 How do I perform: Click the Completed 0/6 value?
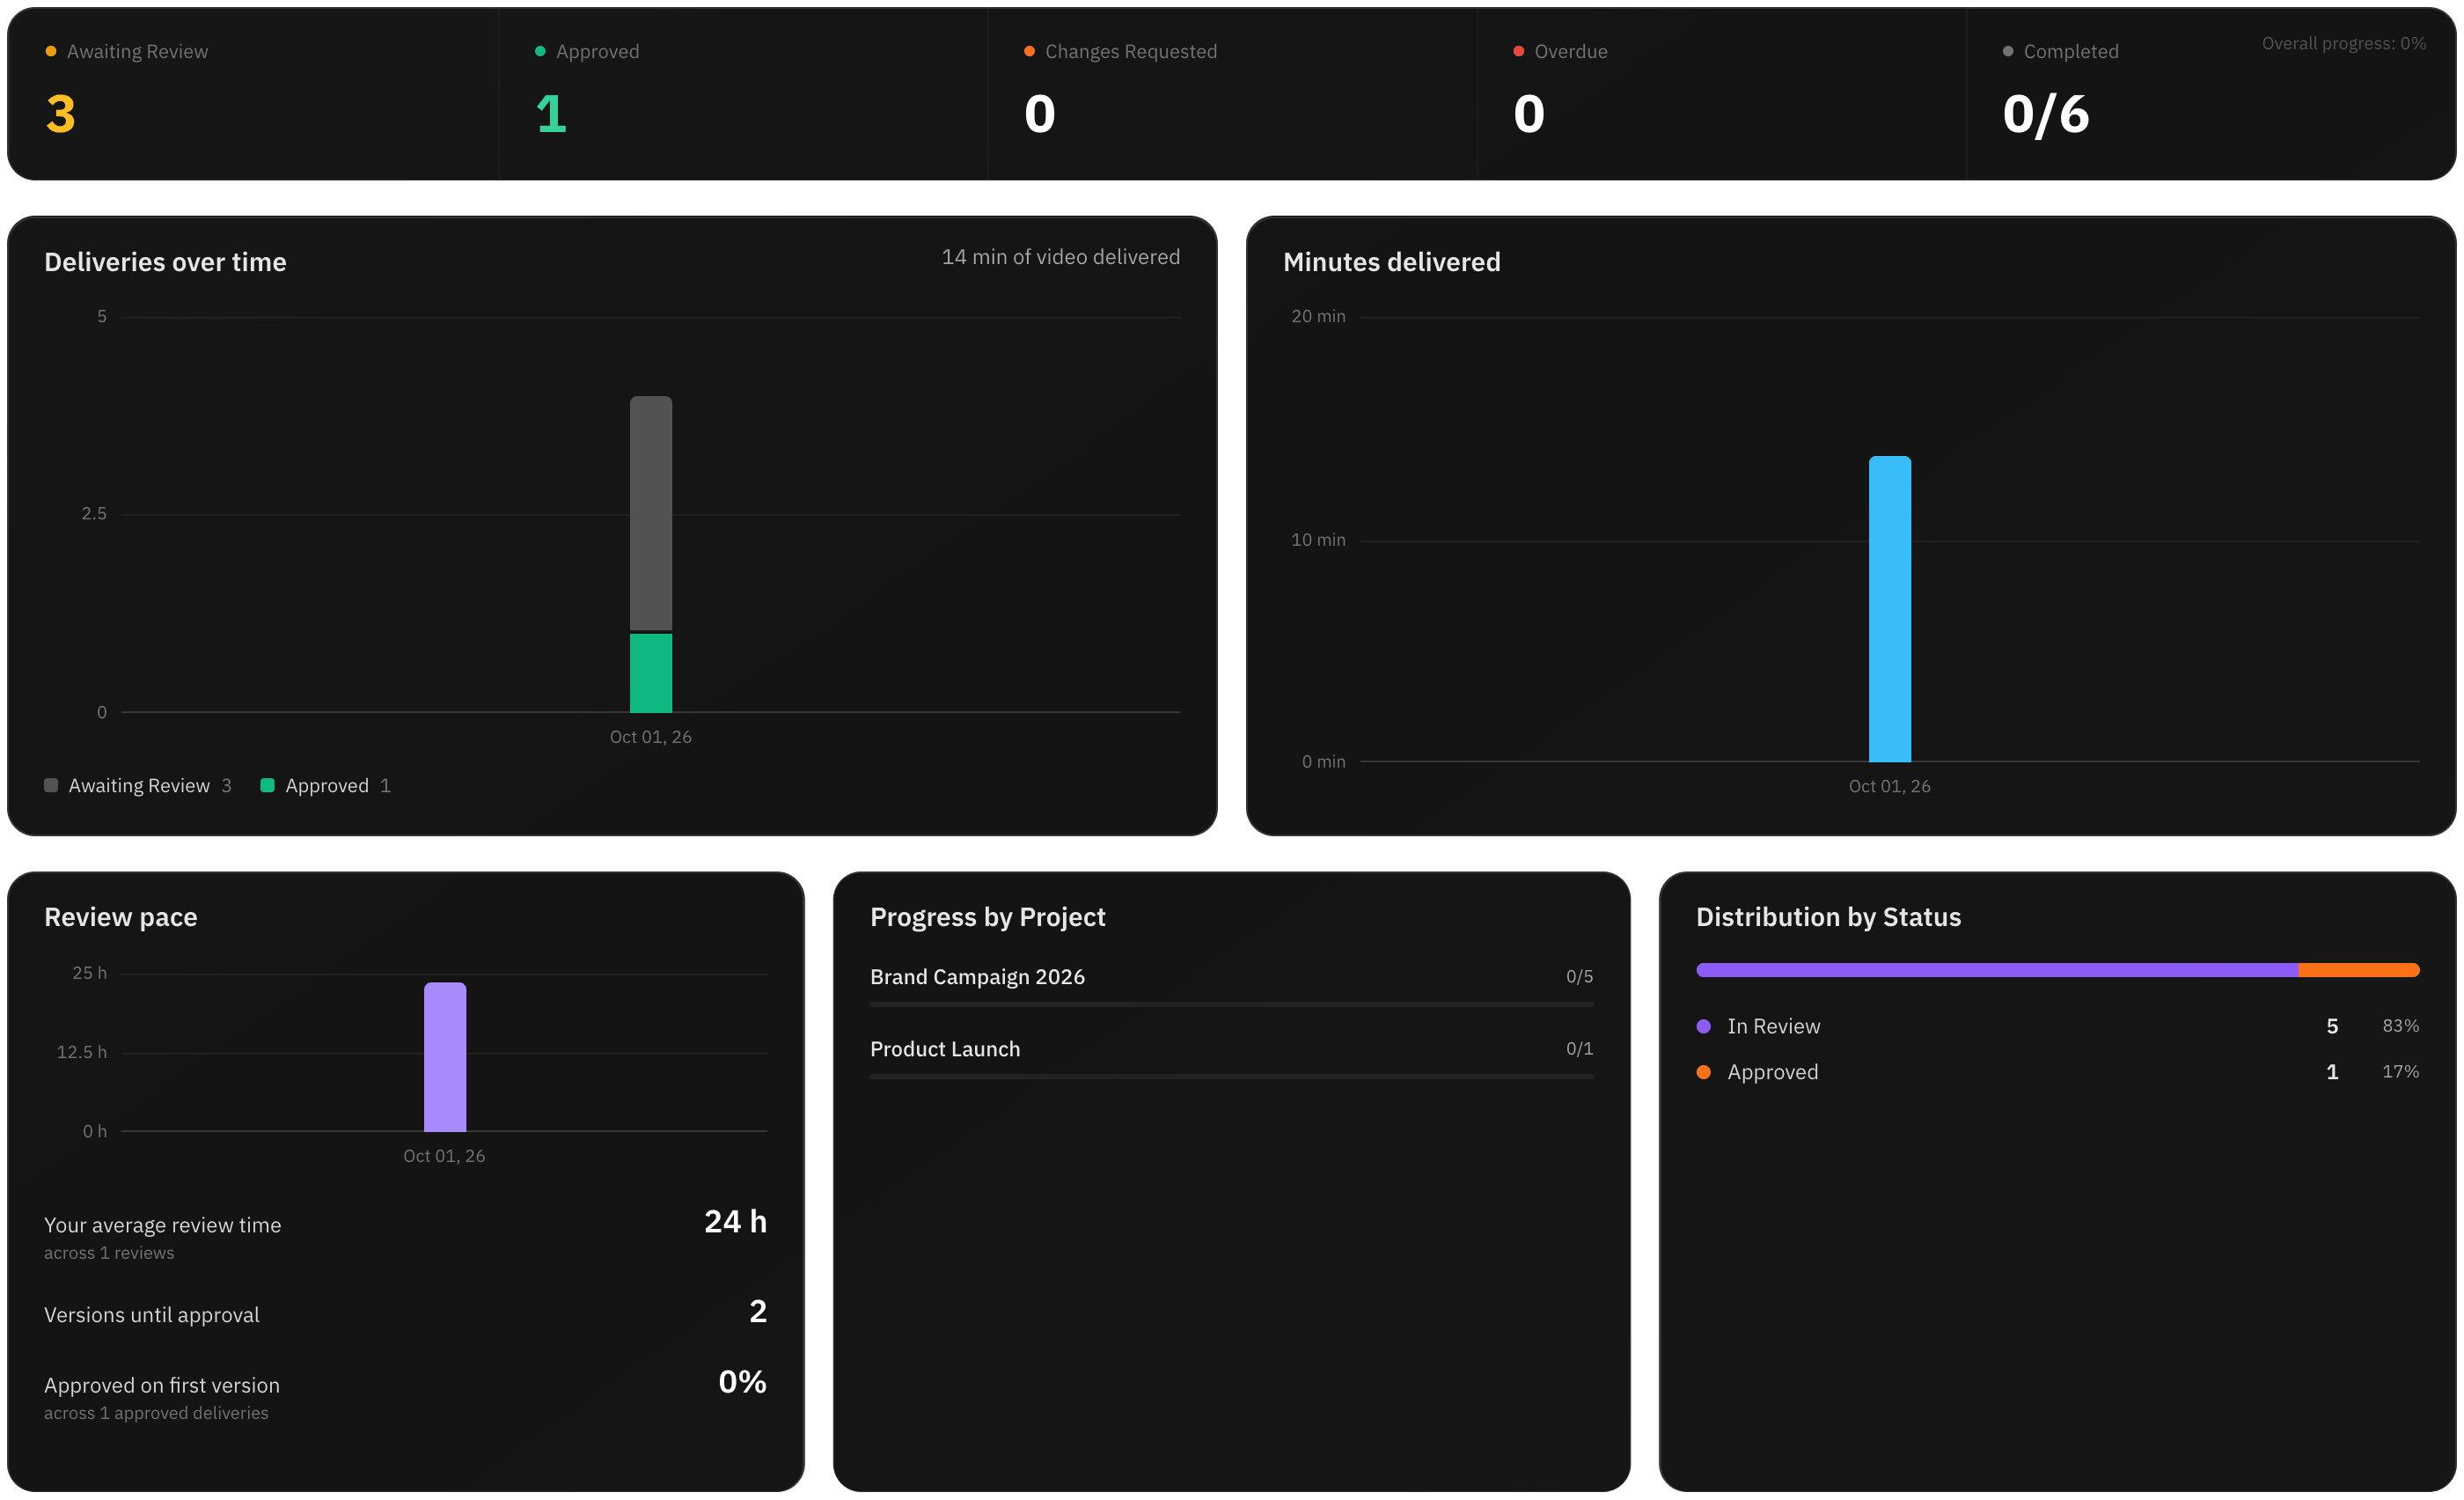2046,114
